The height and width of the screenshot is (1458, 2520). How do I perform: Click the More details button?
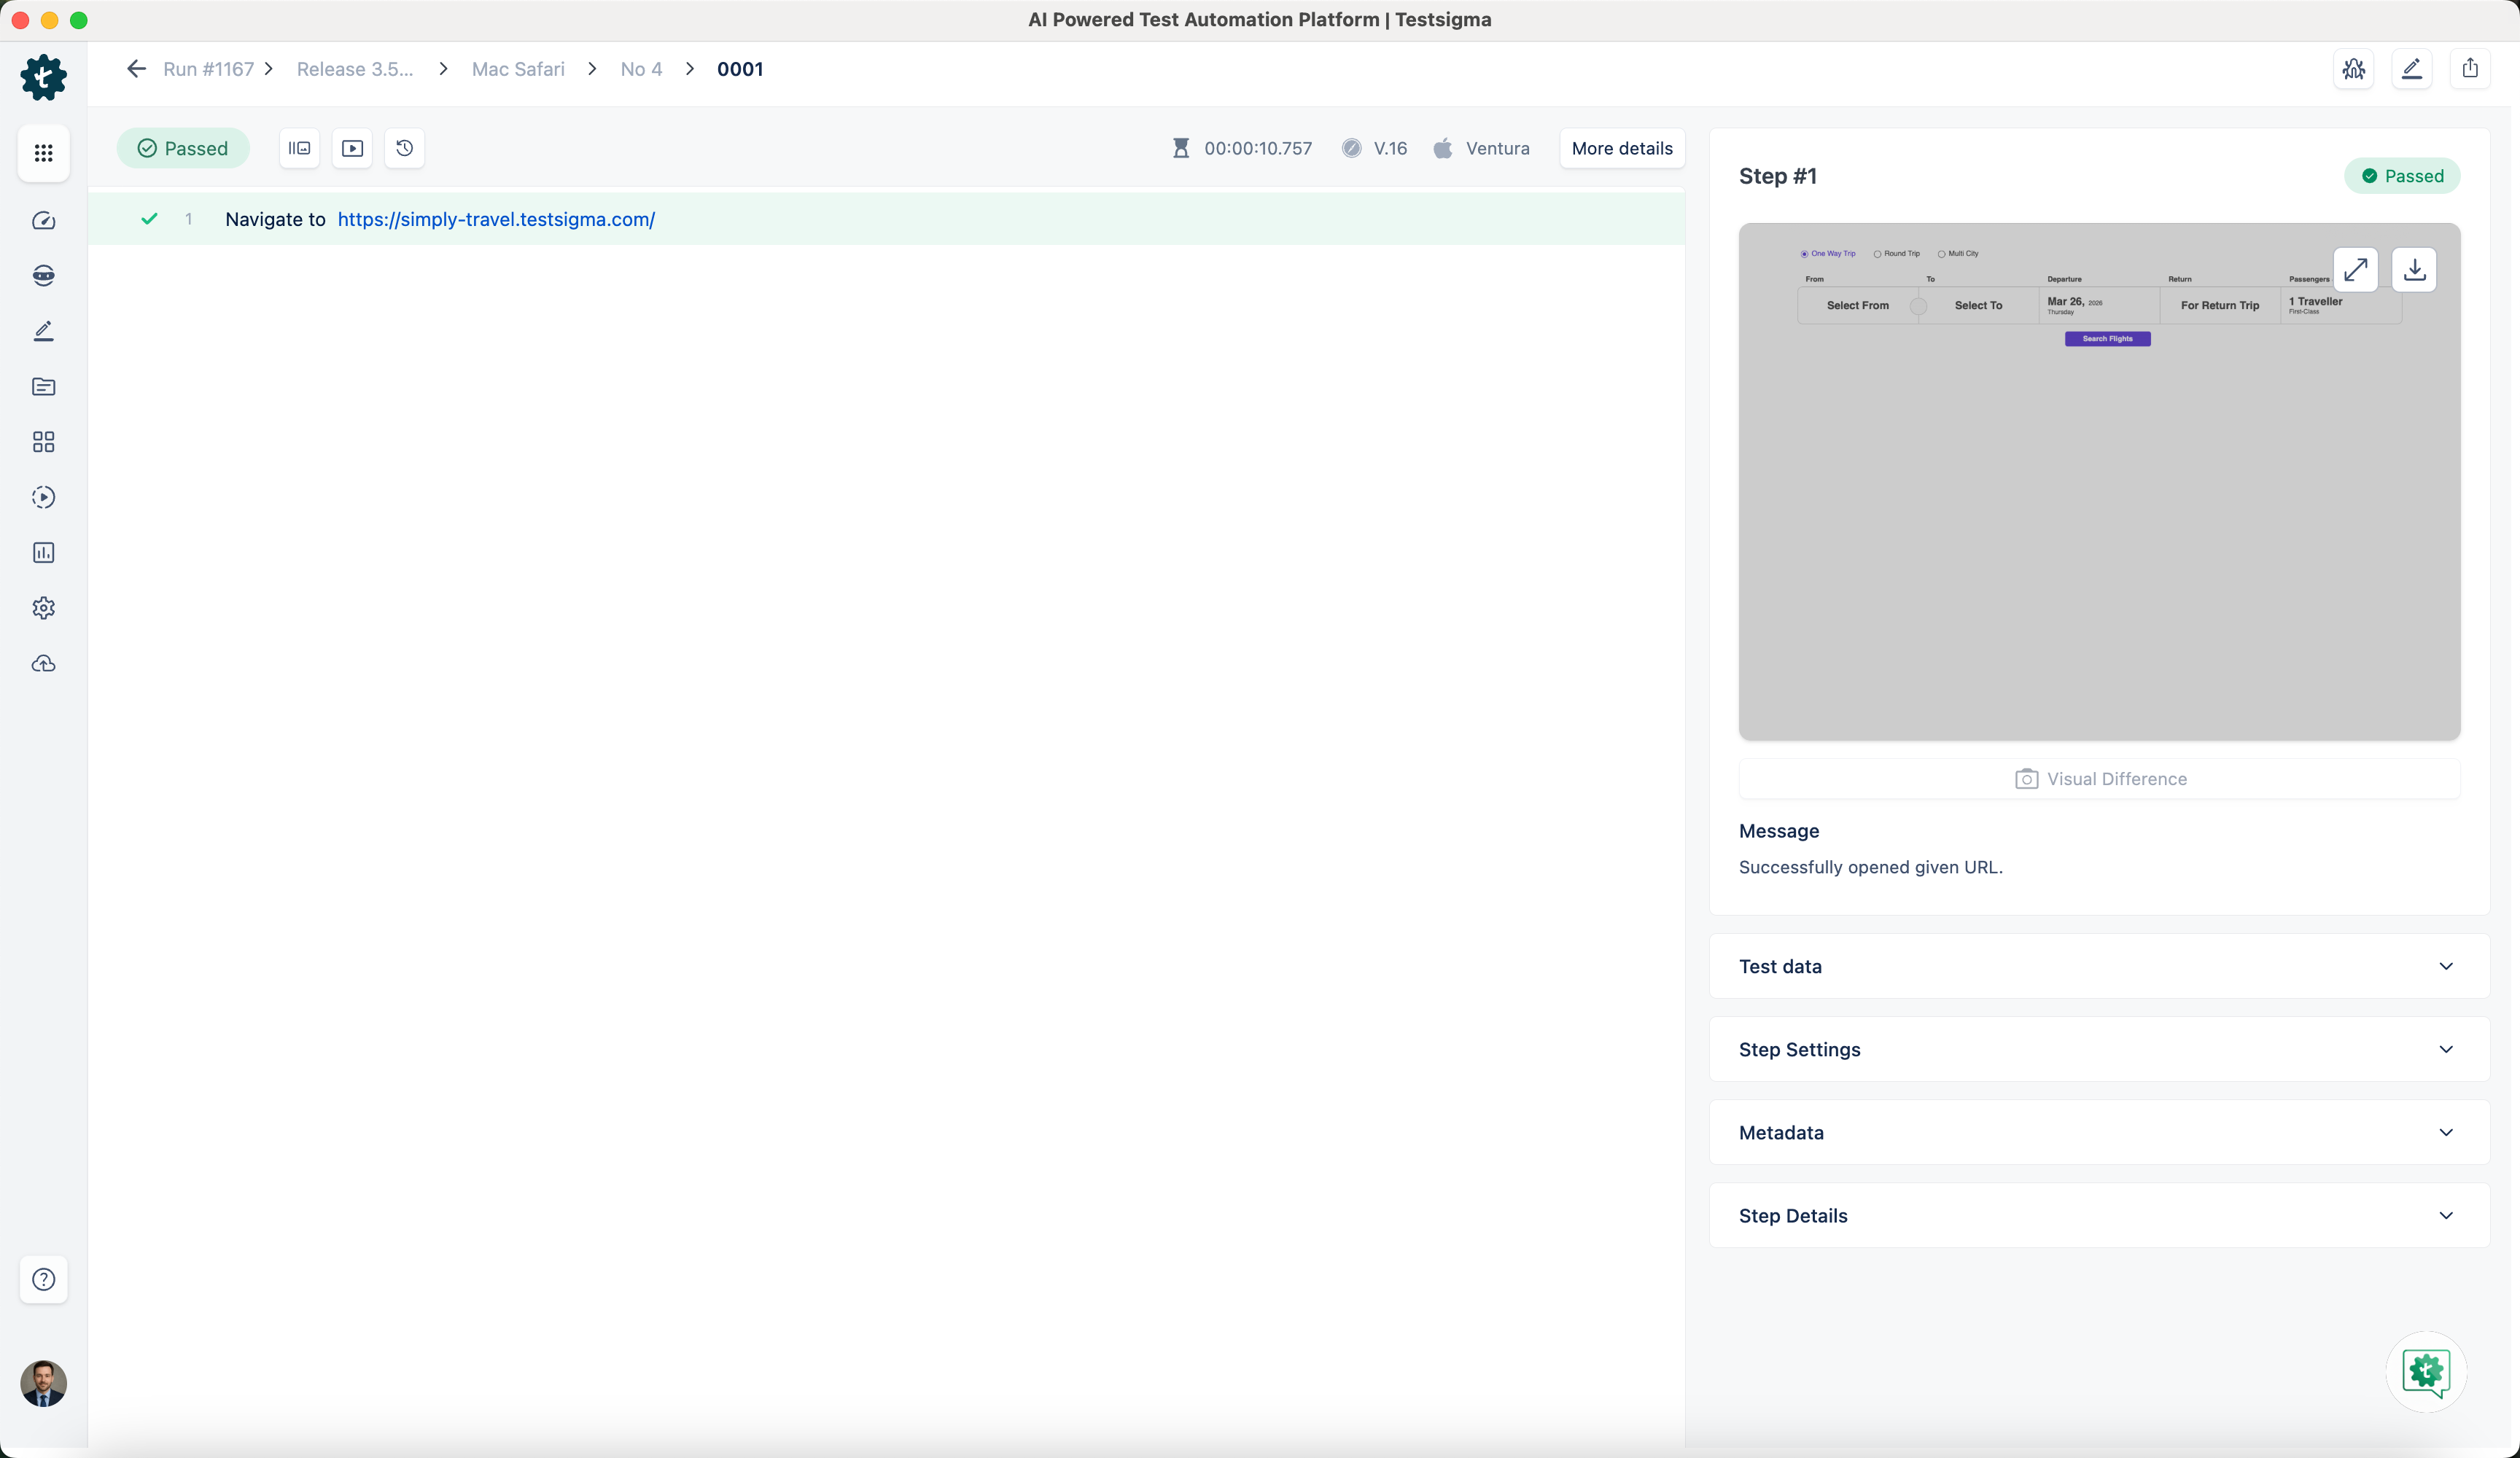(x=1621, y=148)
